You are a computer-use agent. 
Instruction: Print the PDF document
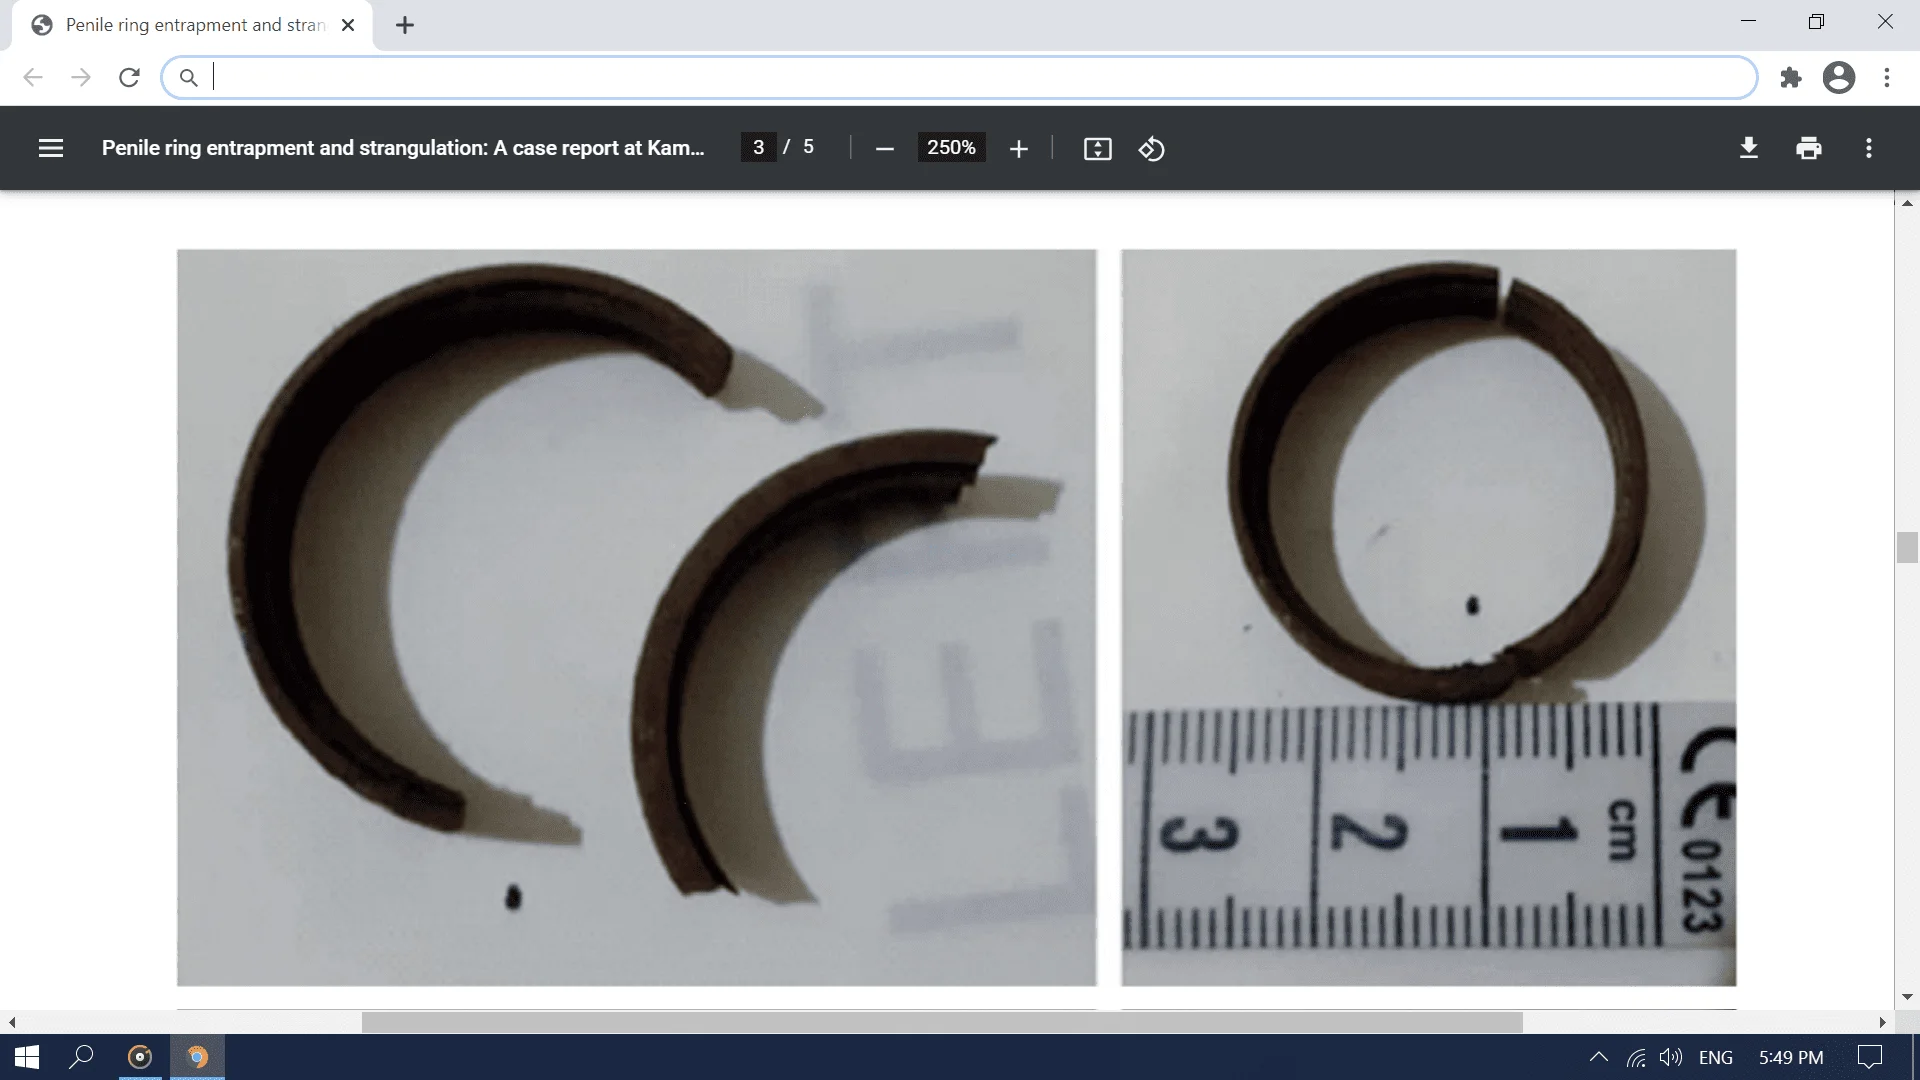coord(1808,148)
